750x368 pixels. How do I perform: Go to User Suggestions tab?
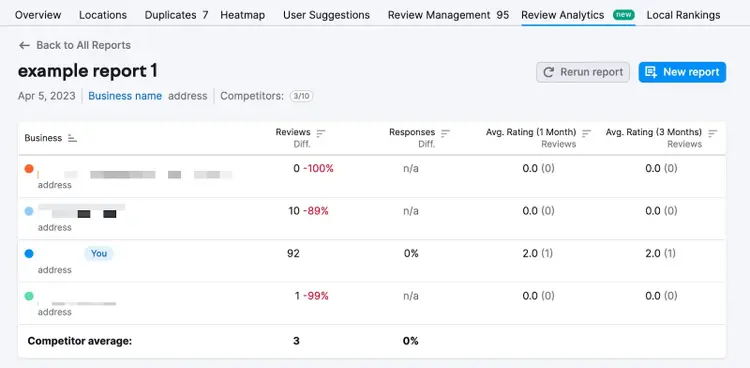coord(326,15)
